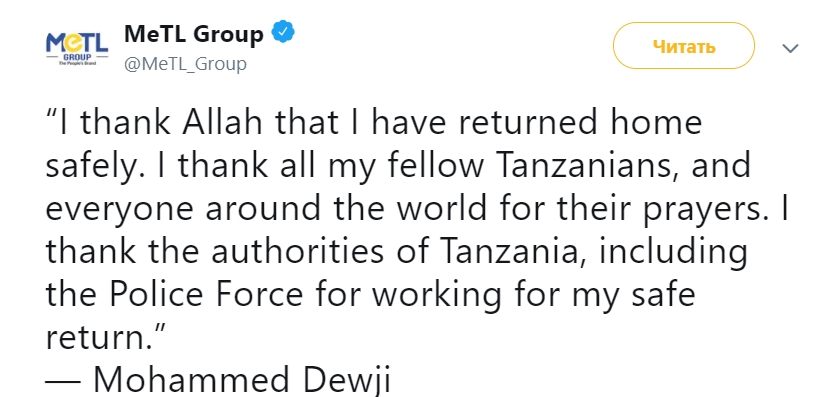Select the tweet line mentioning Allah
This screenshot has height=397, width=838.
click(x=373, y=123)
